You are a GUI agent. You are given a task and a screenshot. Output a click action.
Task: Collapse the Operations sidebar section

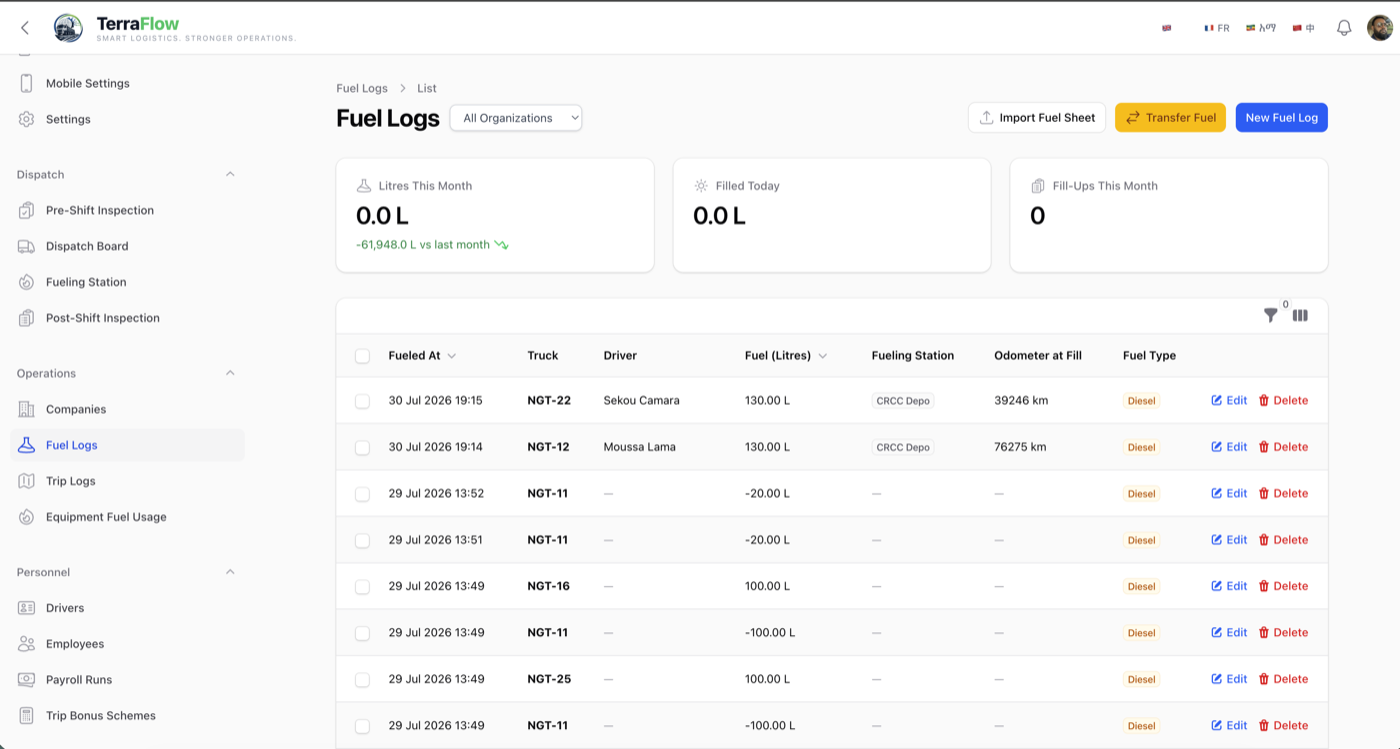230,373
